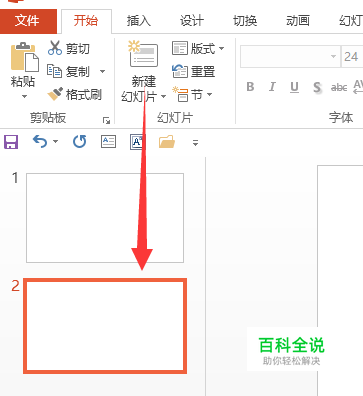
Task: Click the 重置 (Reset) slide button
Action: [x=194, y=71]
